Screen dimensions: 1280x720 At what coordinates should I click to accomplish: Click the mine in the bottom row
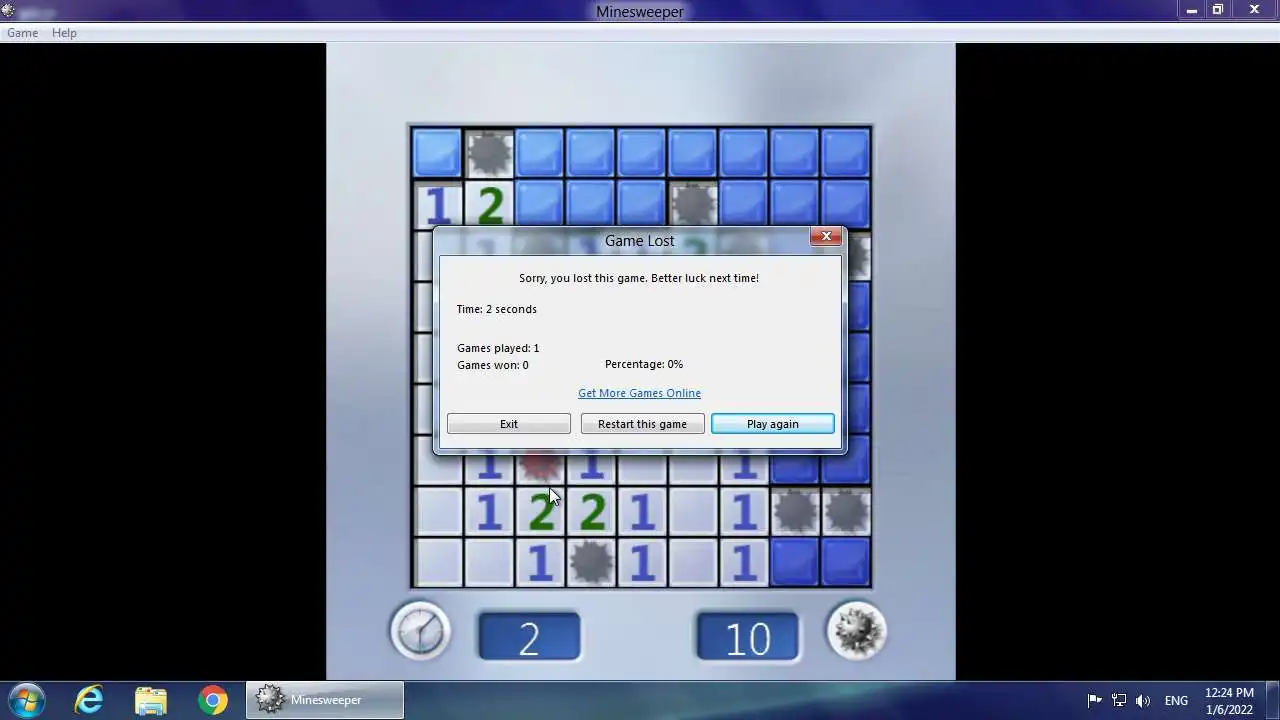tap(591, 562)
